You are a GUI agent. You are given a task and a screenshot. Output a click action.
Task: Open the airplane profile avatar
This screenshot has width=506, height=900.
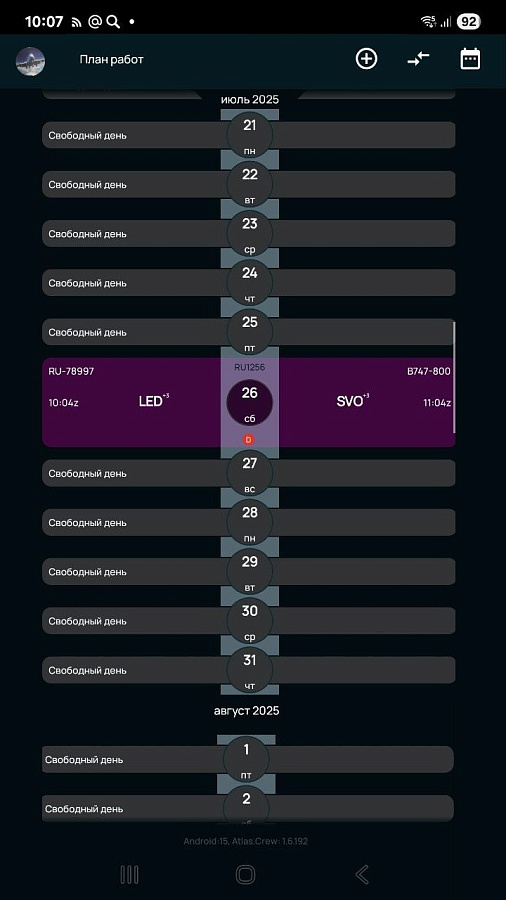pyautogui.click(x=30, y=61)
